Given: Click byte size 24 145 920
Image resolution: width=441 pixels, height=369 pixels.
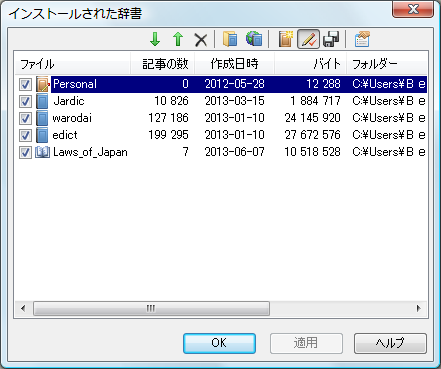Looking at the screenshot, I should point(313,118).
